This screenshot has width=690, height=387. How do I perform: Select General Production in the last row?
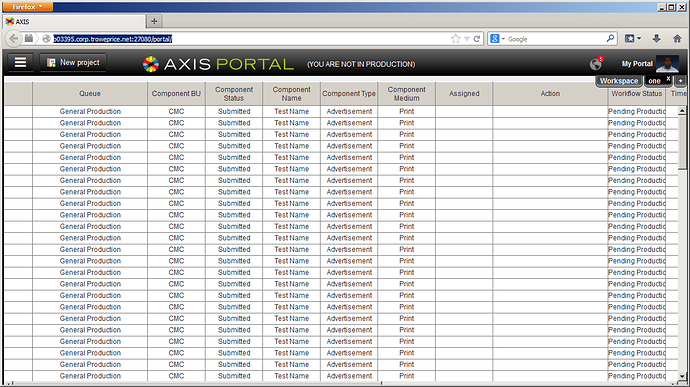coord(90,376)
